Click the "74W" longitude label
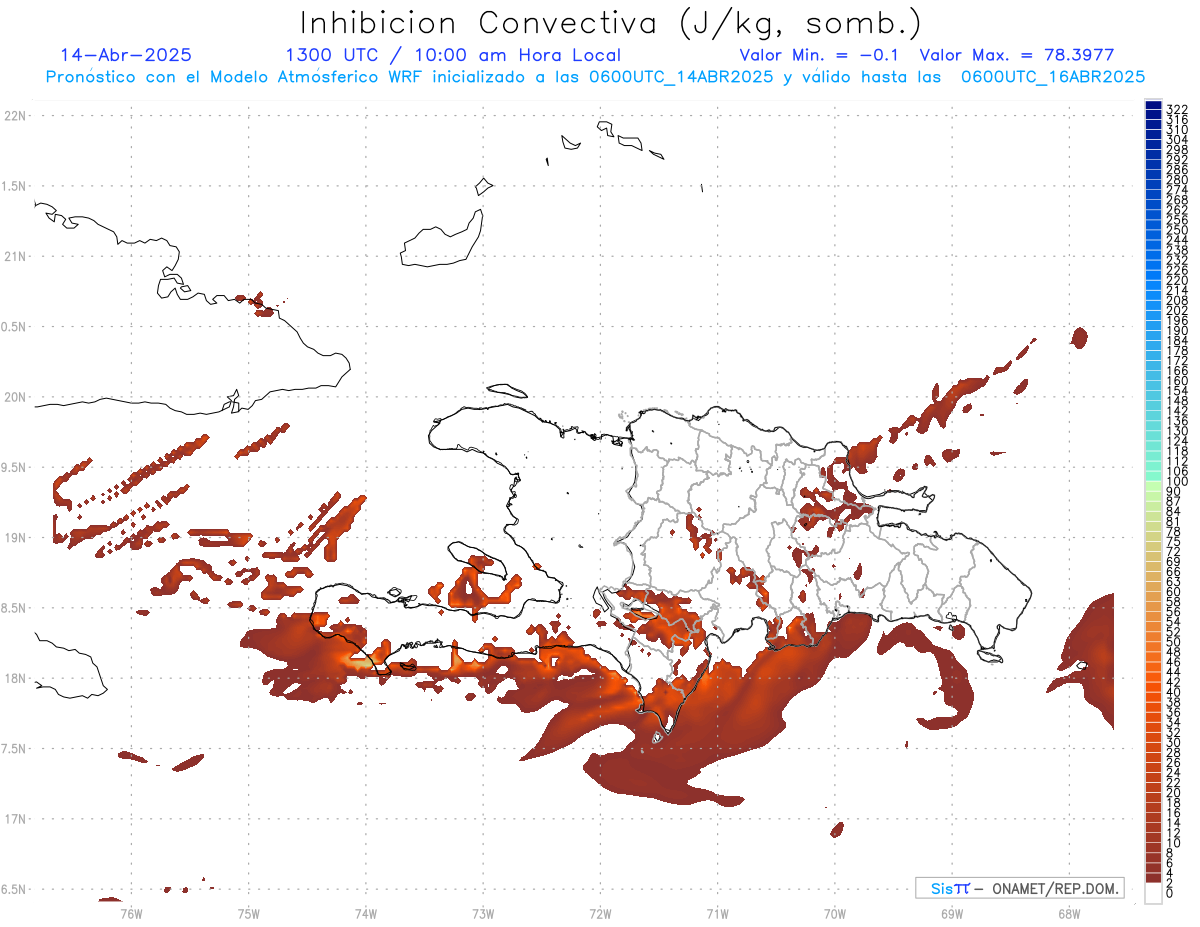The image size is (1200, 927). coord(366,913)
